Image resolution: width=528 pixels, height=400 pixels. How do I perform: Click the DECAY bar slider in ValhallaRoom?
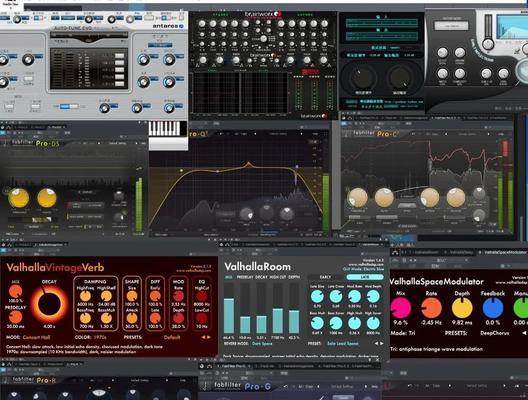click(x=262, y=308)
